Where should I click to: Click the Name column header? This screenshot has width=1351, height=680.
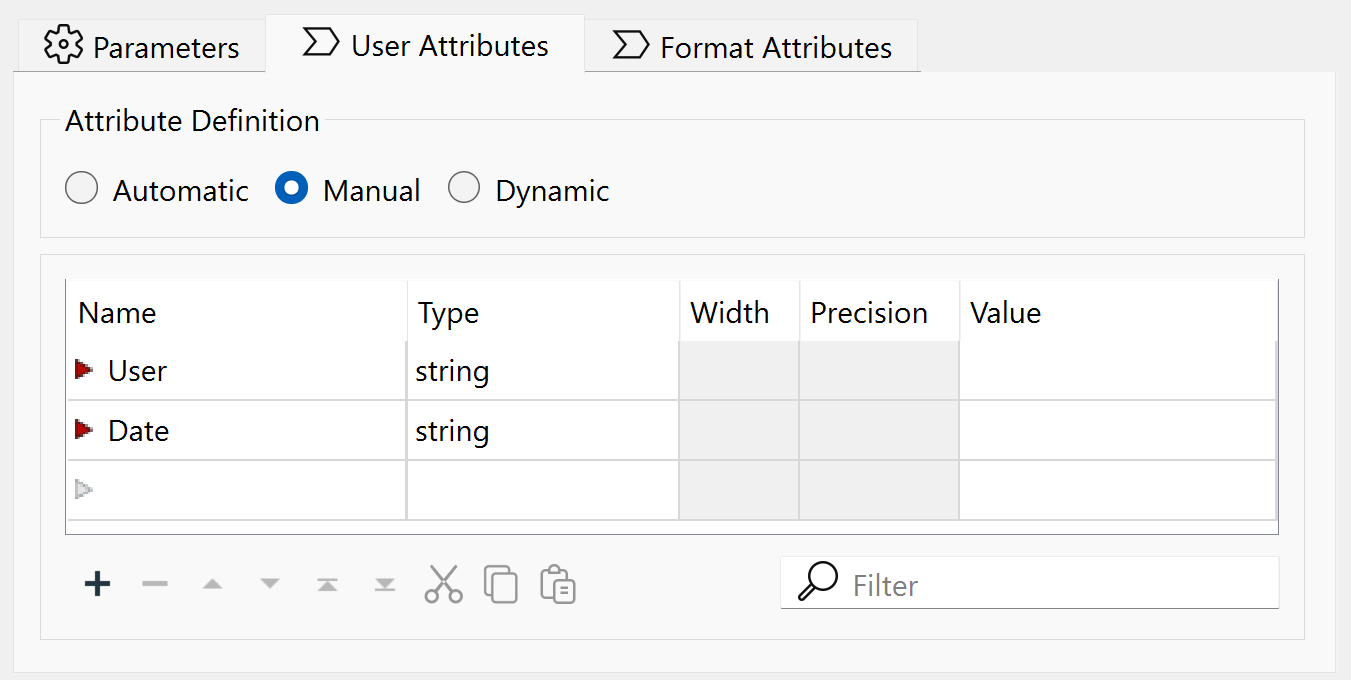117,312
